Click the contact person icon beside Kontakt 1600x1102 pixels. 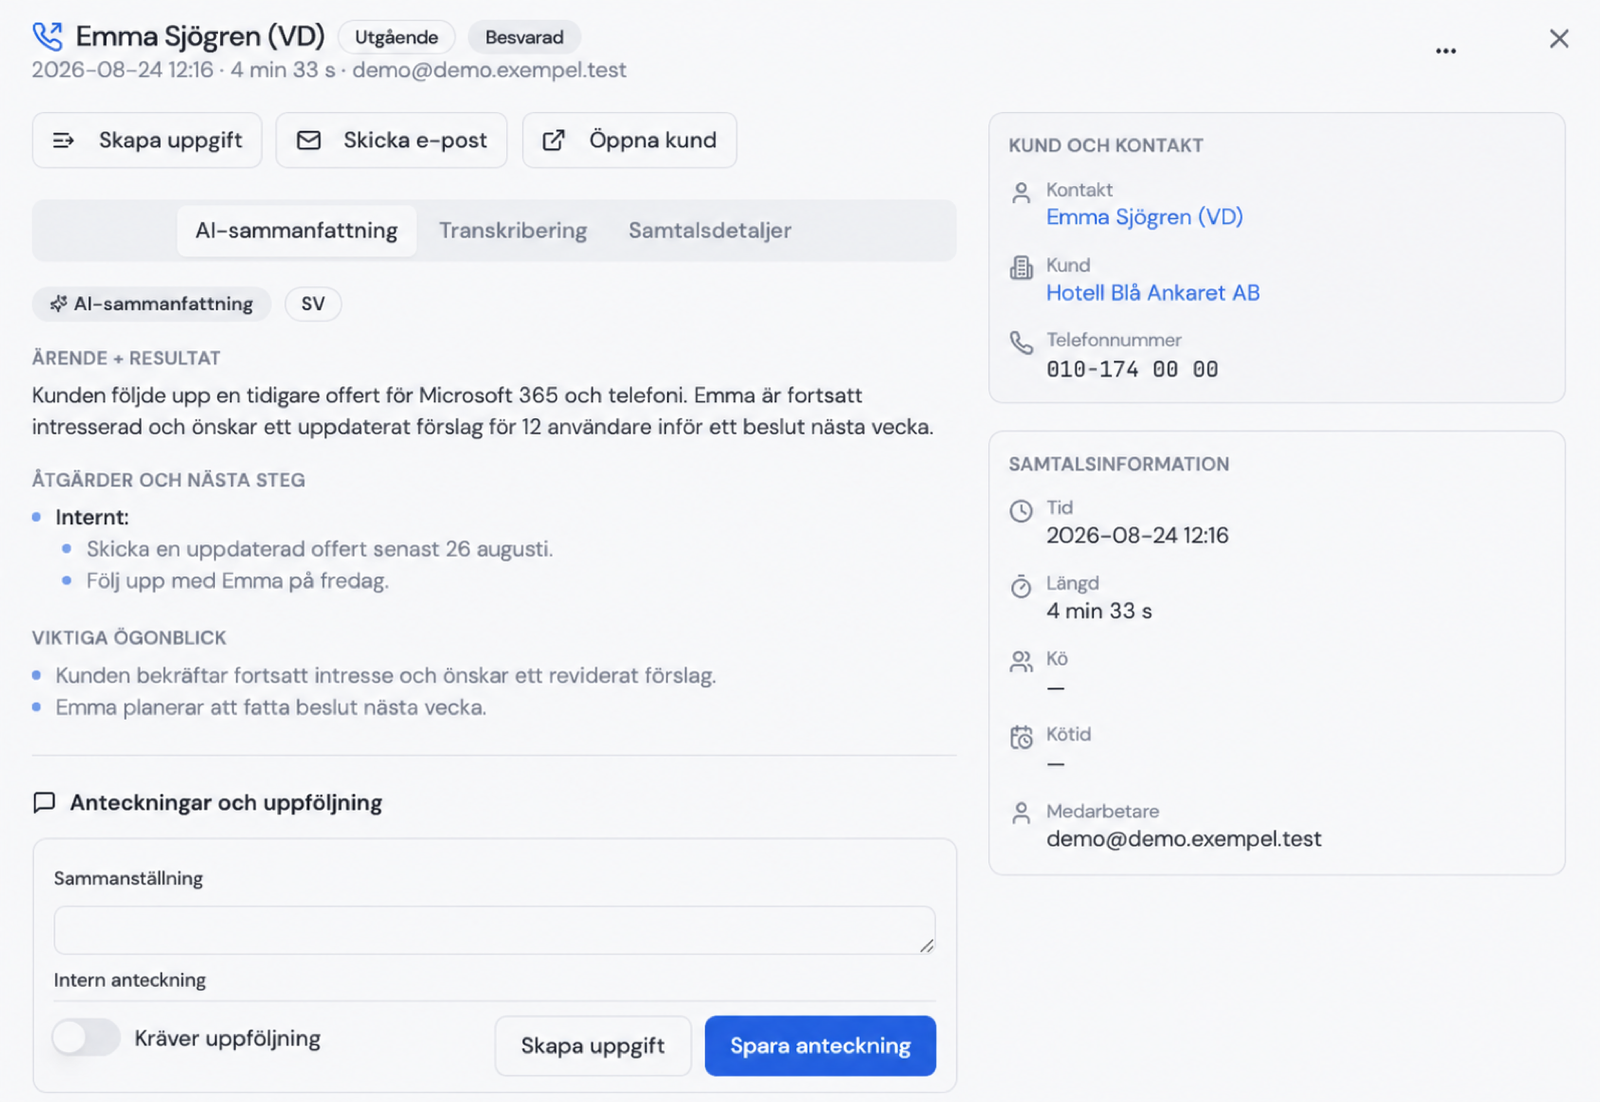[x=1021, y=193]
